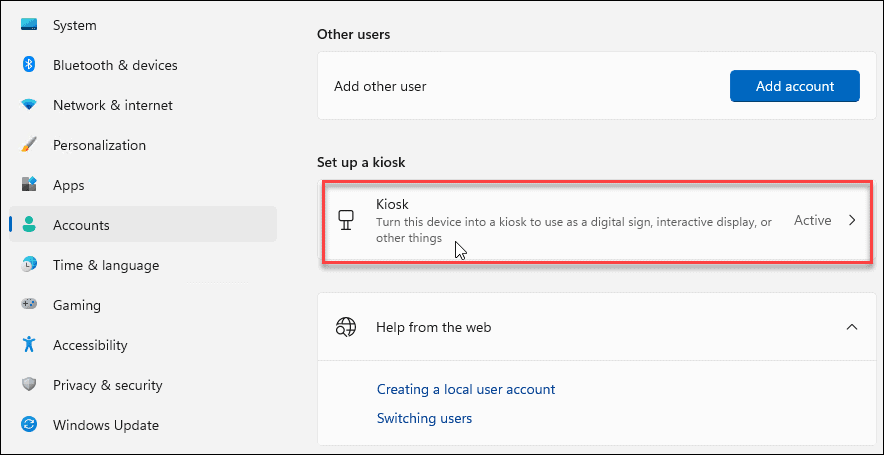Click the Windows Update sync icon

tap(29, 425)
